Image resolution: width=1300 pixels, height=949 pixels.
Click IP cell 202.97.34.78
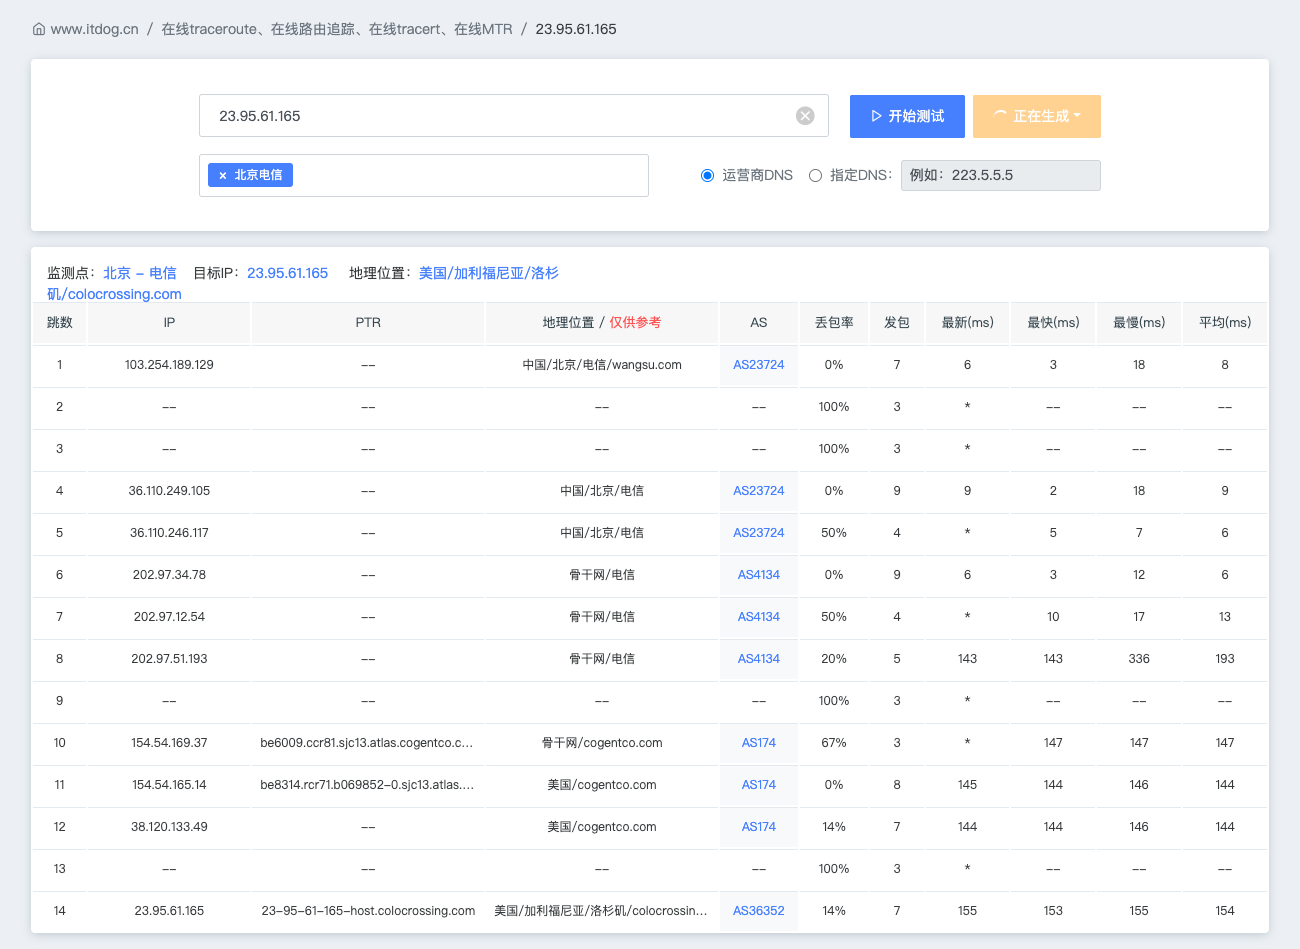click(169, 575)
